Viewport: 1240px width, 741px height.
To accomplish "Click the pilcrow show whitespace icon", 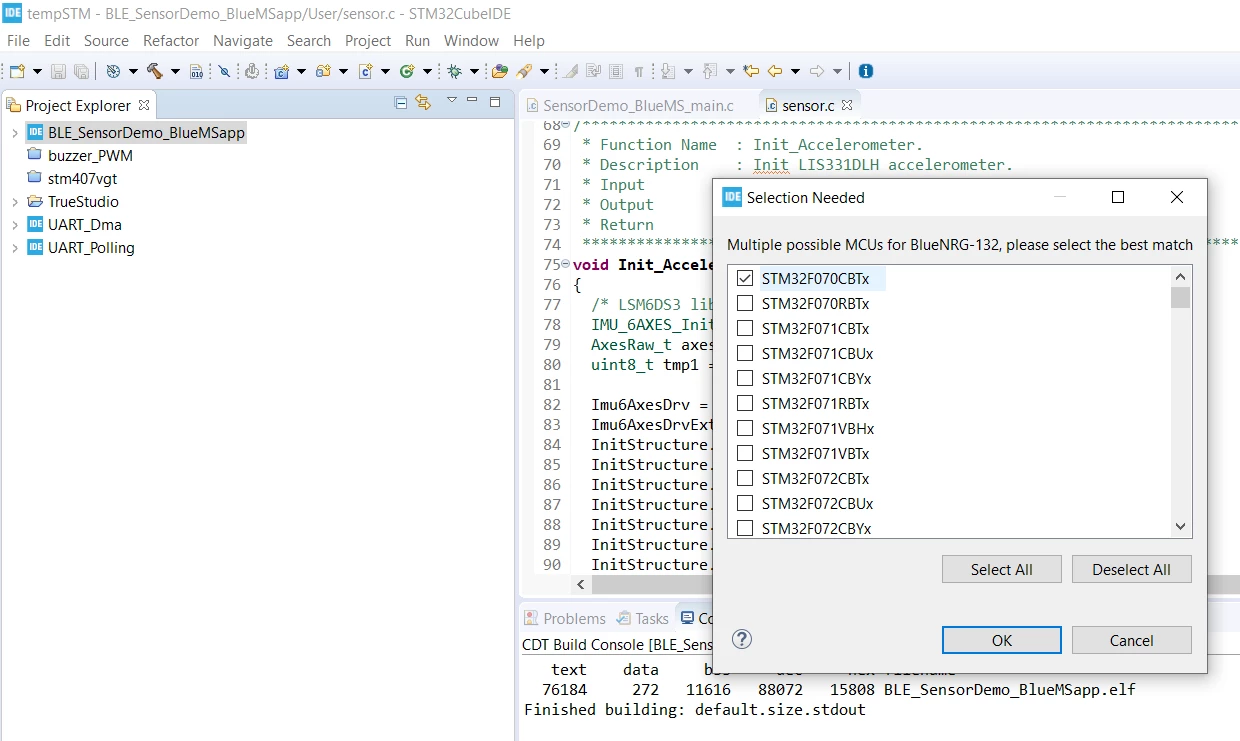I will 639,71.
